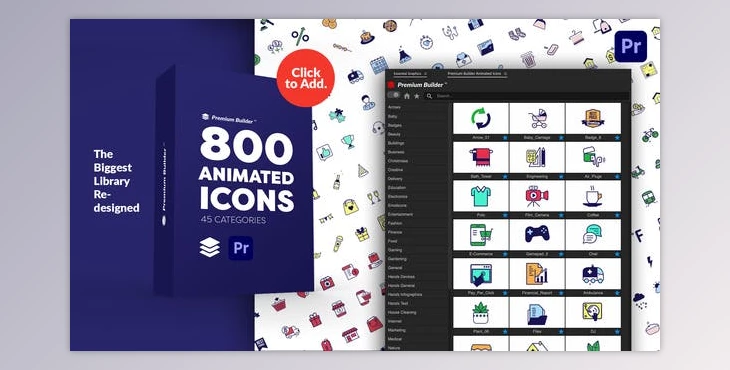This screenshot has width=730, height=370.
Task: Add the Pay_Per_Click browser icon
Action: tap(481, 274)
